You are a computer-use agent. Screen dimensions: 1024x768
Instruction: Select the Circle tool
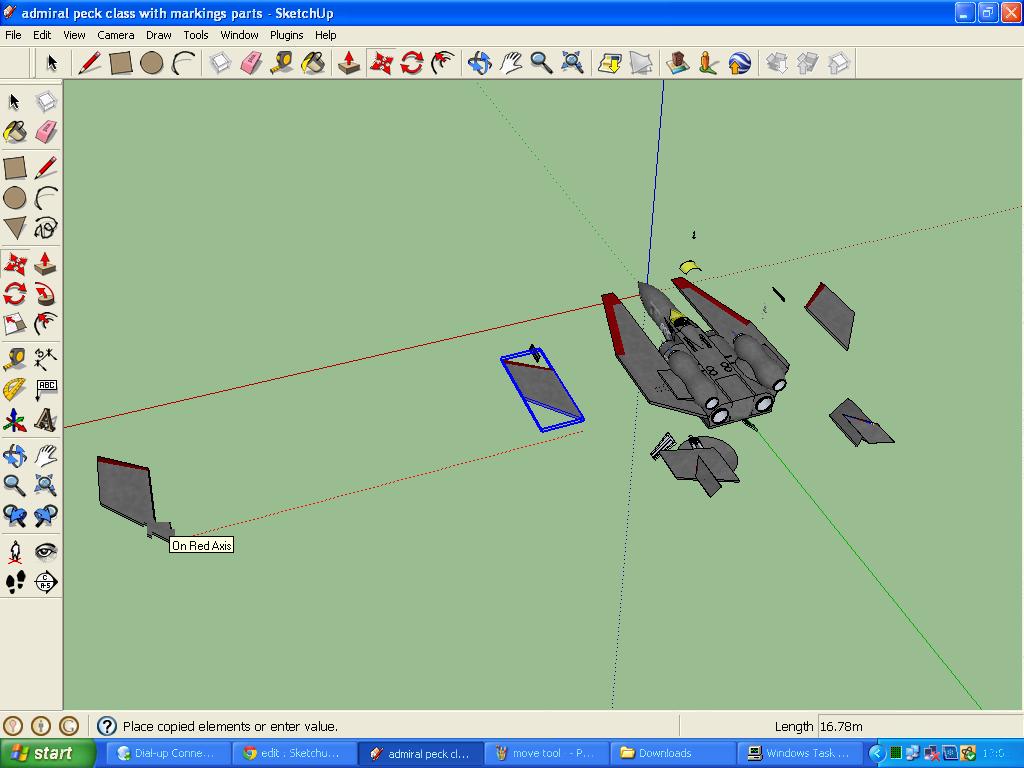pos(14,199)
